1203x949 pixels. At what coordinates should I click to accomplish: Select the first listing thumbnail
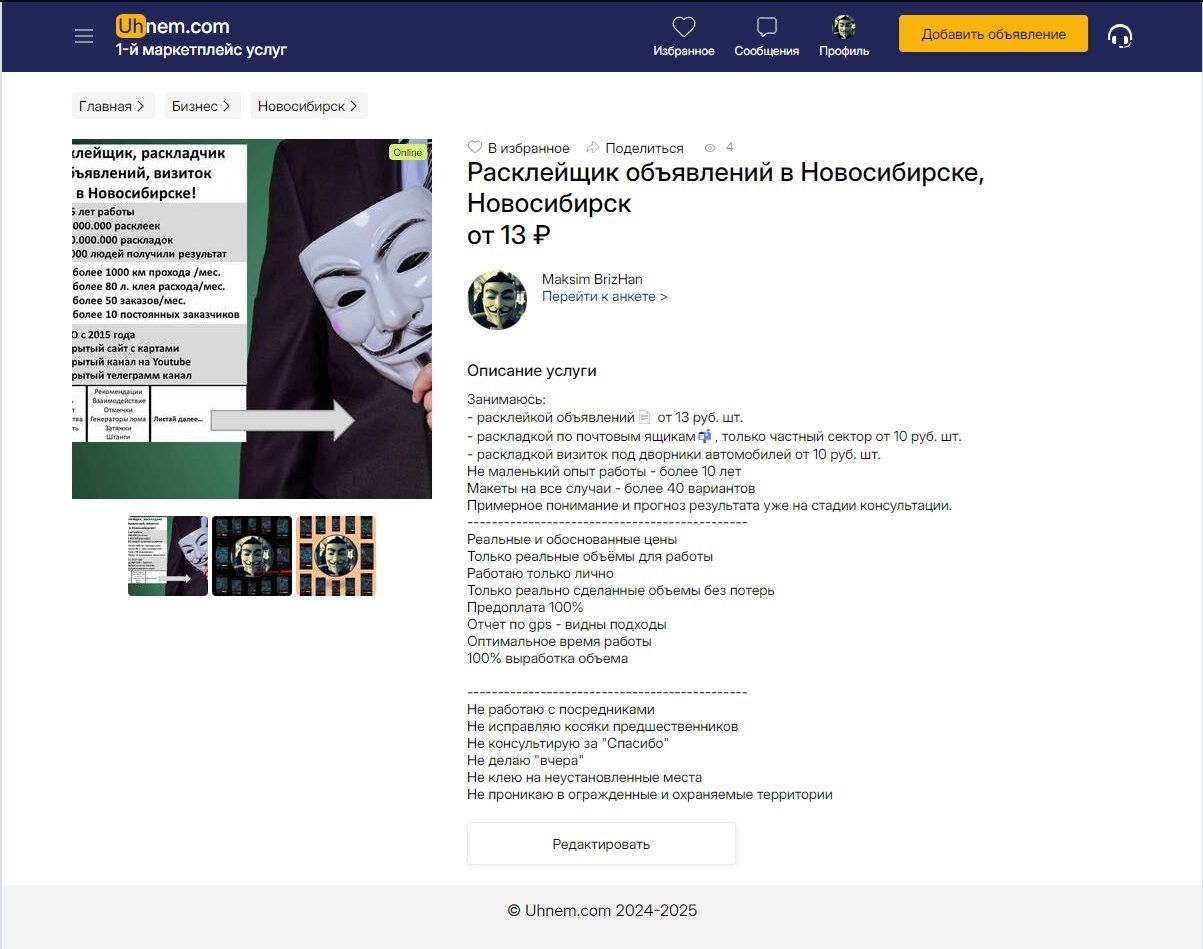167,555
